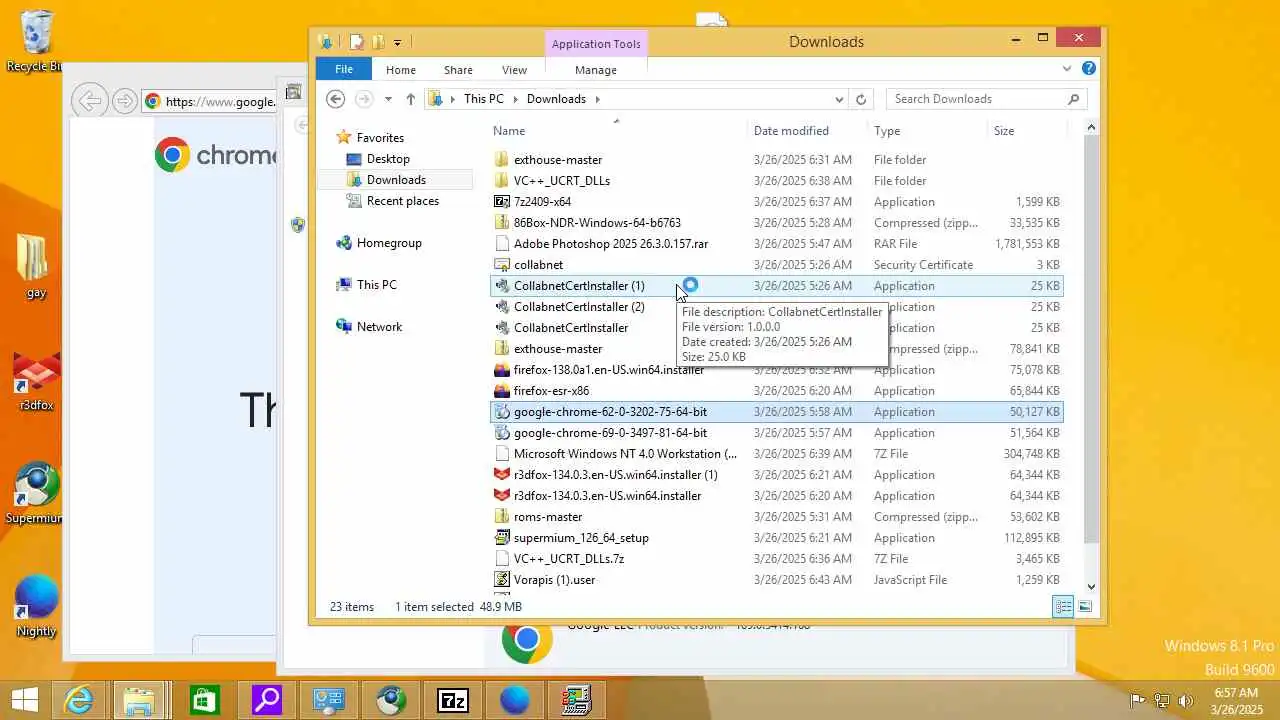The width and height of the screenshot is (1280, 720).
Task: Open the address bar history dropdown
Action: 839,99
